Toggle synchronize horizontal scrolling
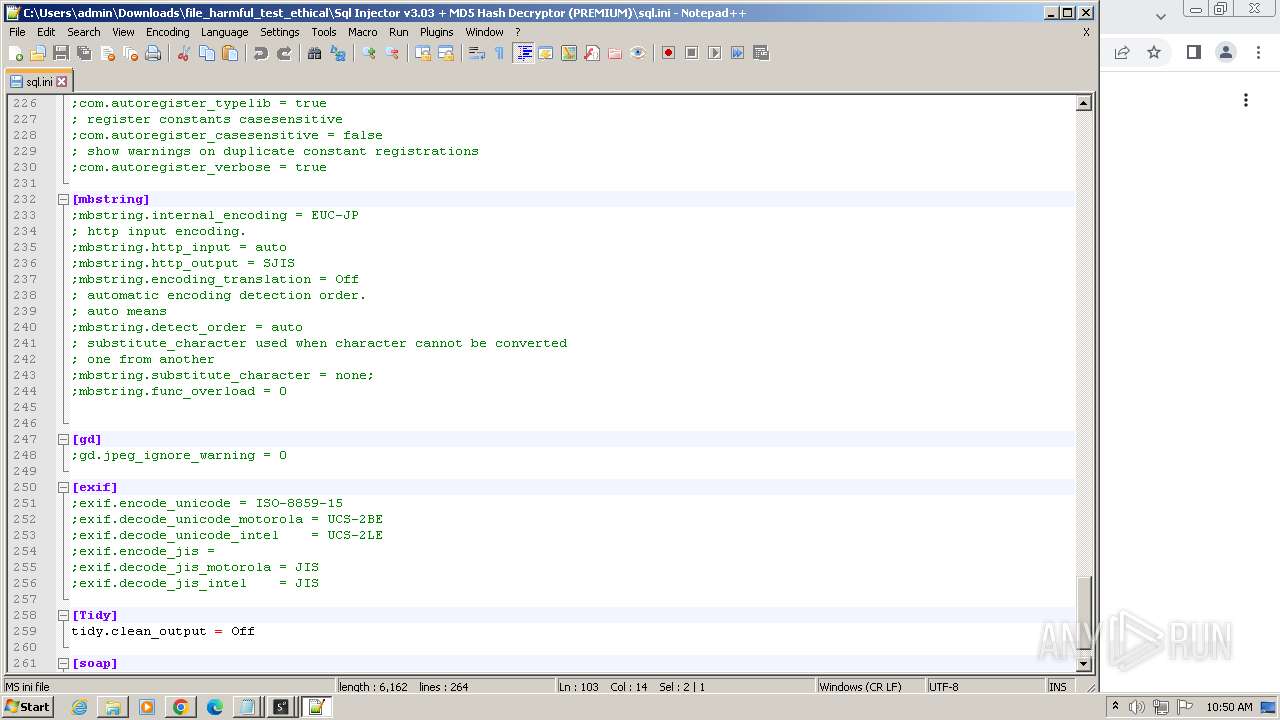This screenshot has width=1280, height=720. (x=446, y=53)
